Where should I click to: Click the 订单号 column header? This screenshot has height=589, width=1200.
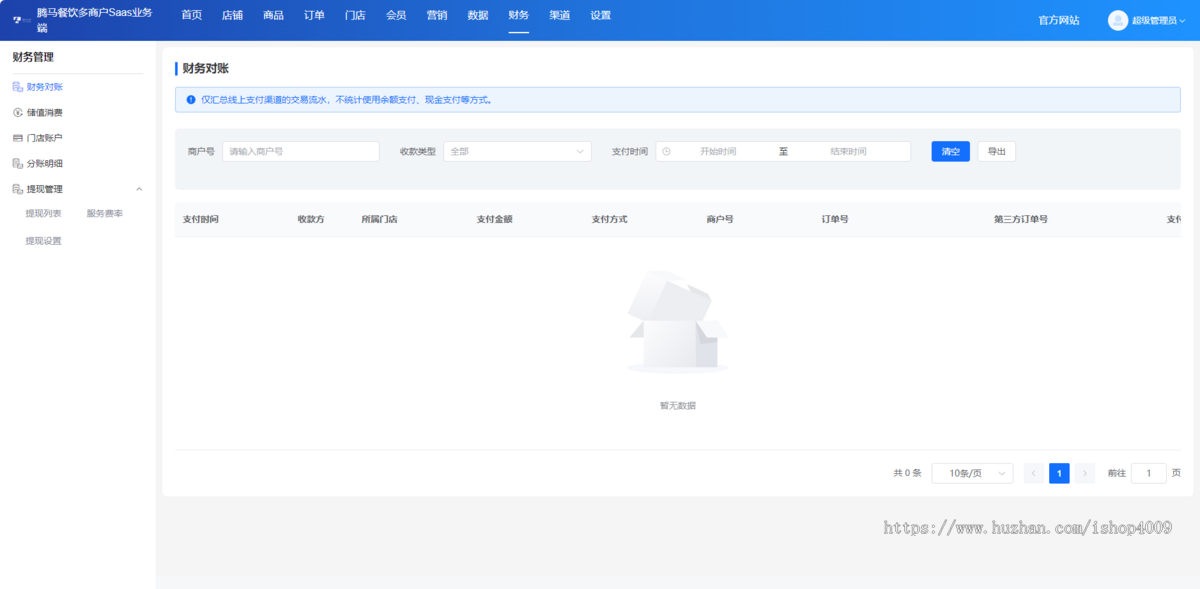pos(835,219)
